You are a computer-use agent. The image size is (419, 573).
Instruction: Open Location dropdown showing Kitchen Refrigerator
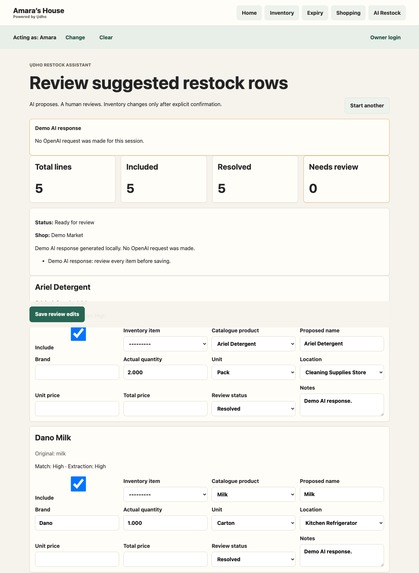point(342,523)
